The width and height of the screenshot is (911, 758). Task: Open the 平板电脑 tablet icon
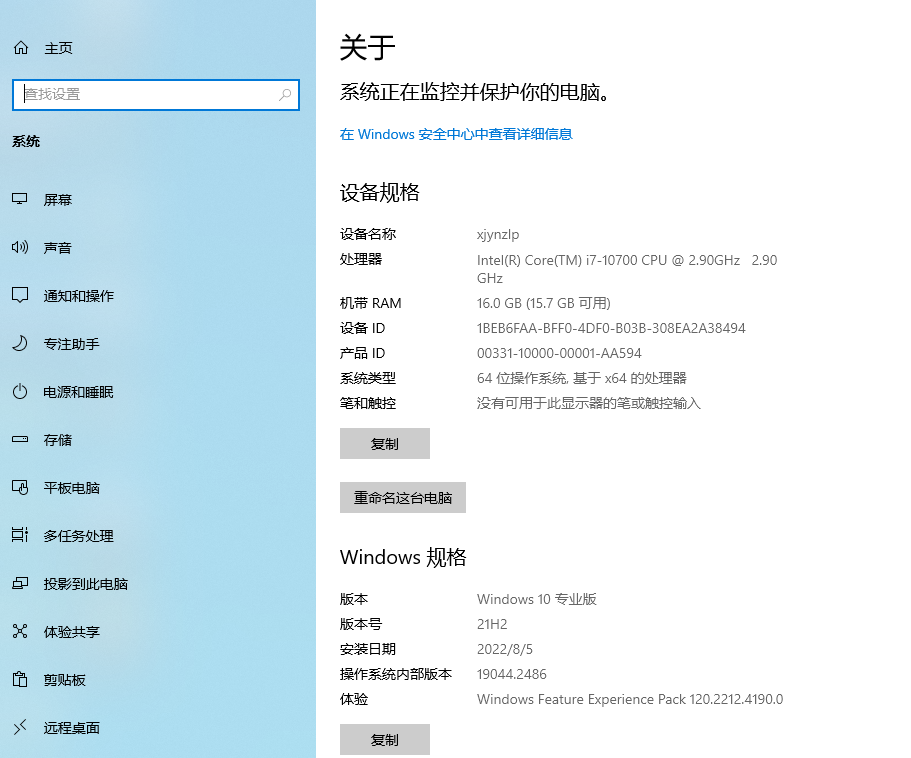pos(20,488)
